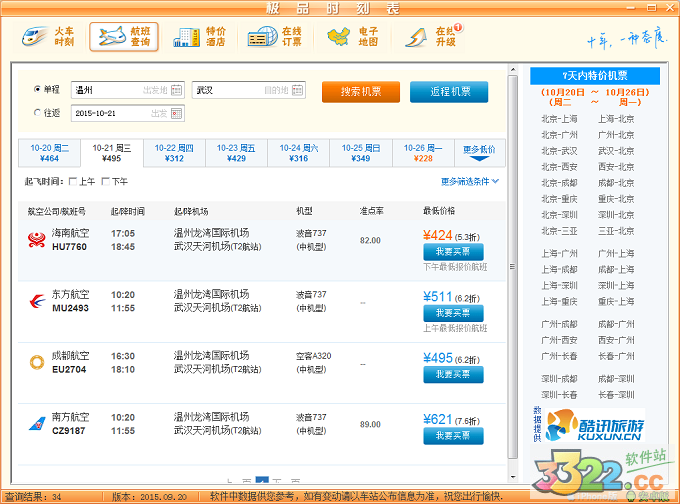Click the calendar icon in departure date field

pyautogui.click(x=177, y=113)
